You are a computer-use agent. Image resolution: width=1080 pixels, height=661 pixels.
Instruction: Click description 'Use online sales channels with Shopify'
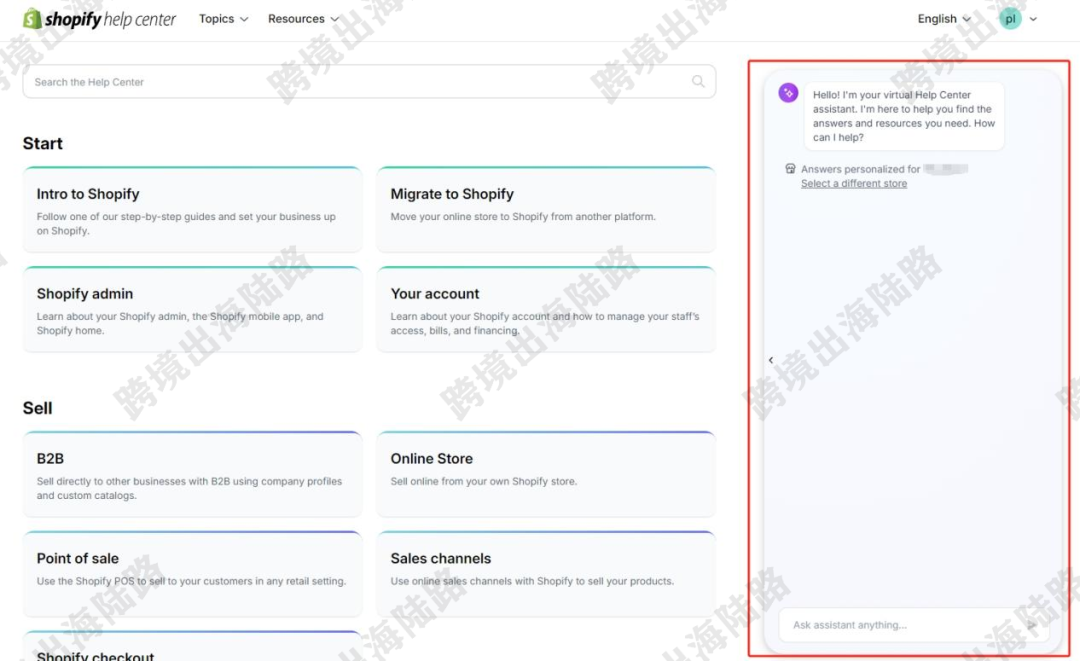pyautogui.click(x=532, y=581)
